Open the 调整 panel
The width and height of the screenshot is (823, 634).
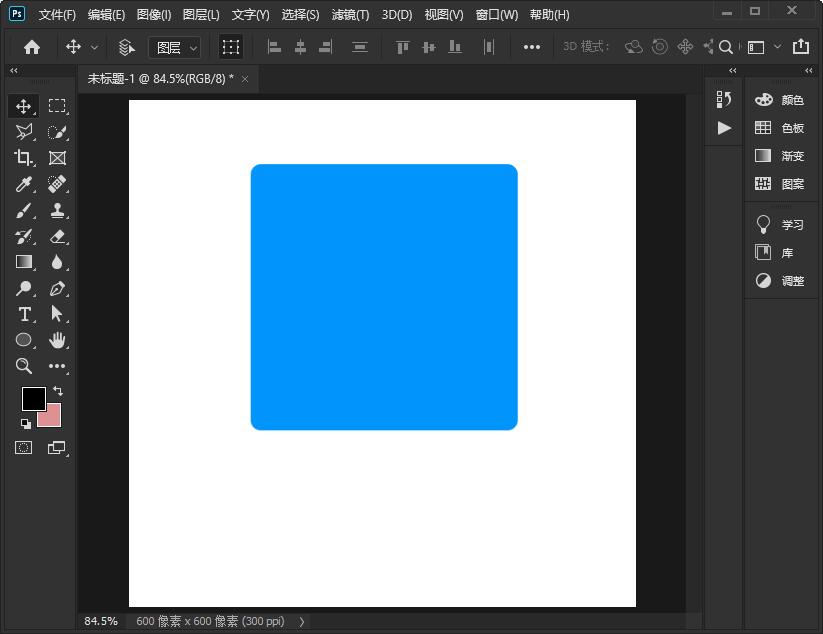coord(780,281)
